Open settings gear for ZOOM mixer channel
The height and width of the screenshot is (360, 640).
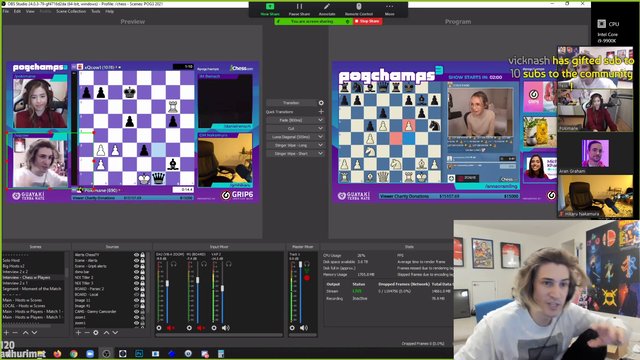click(159, 328)
